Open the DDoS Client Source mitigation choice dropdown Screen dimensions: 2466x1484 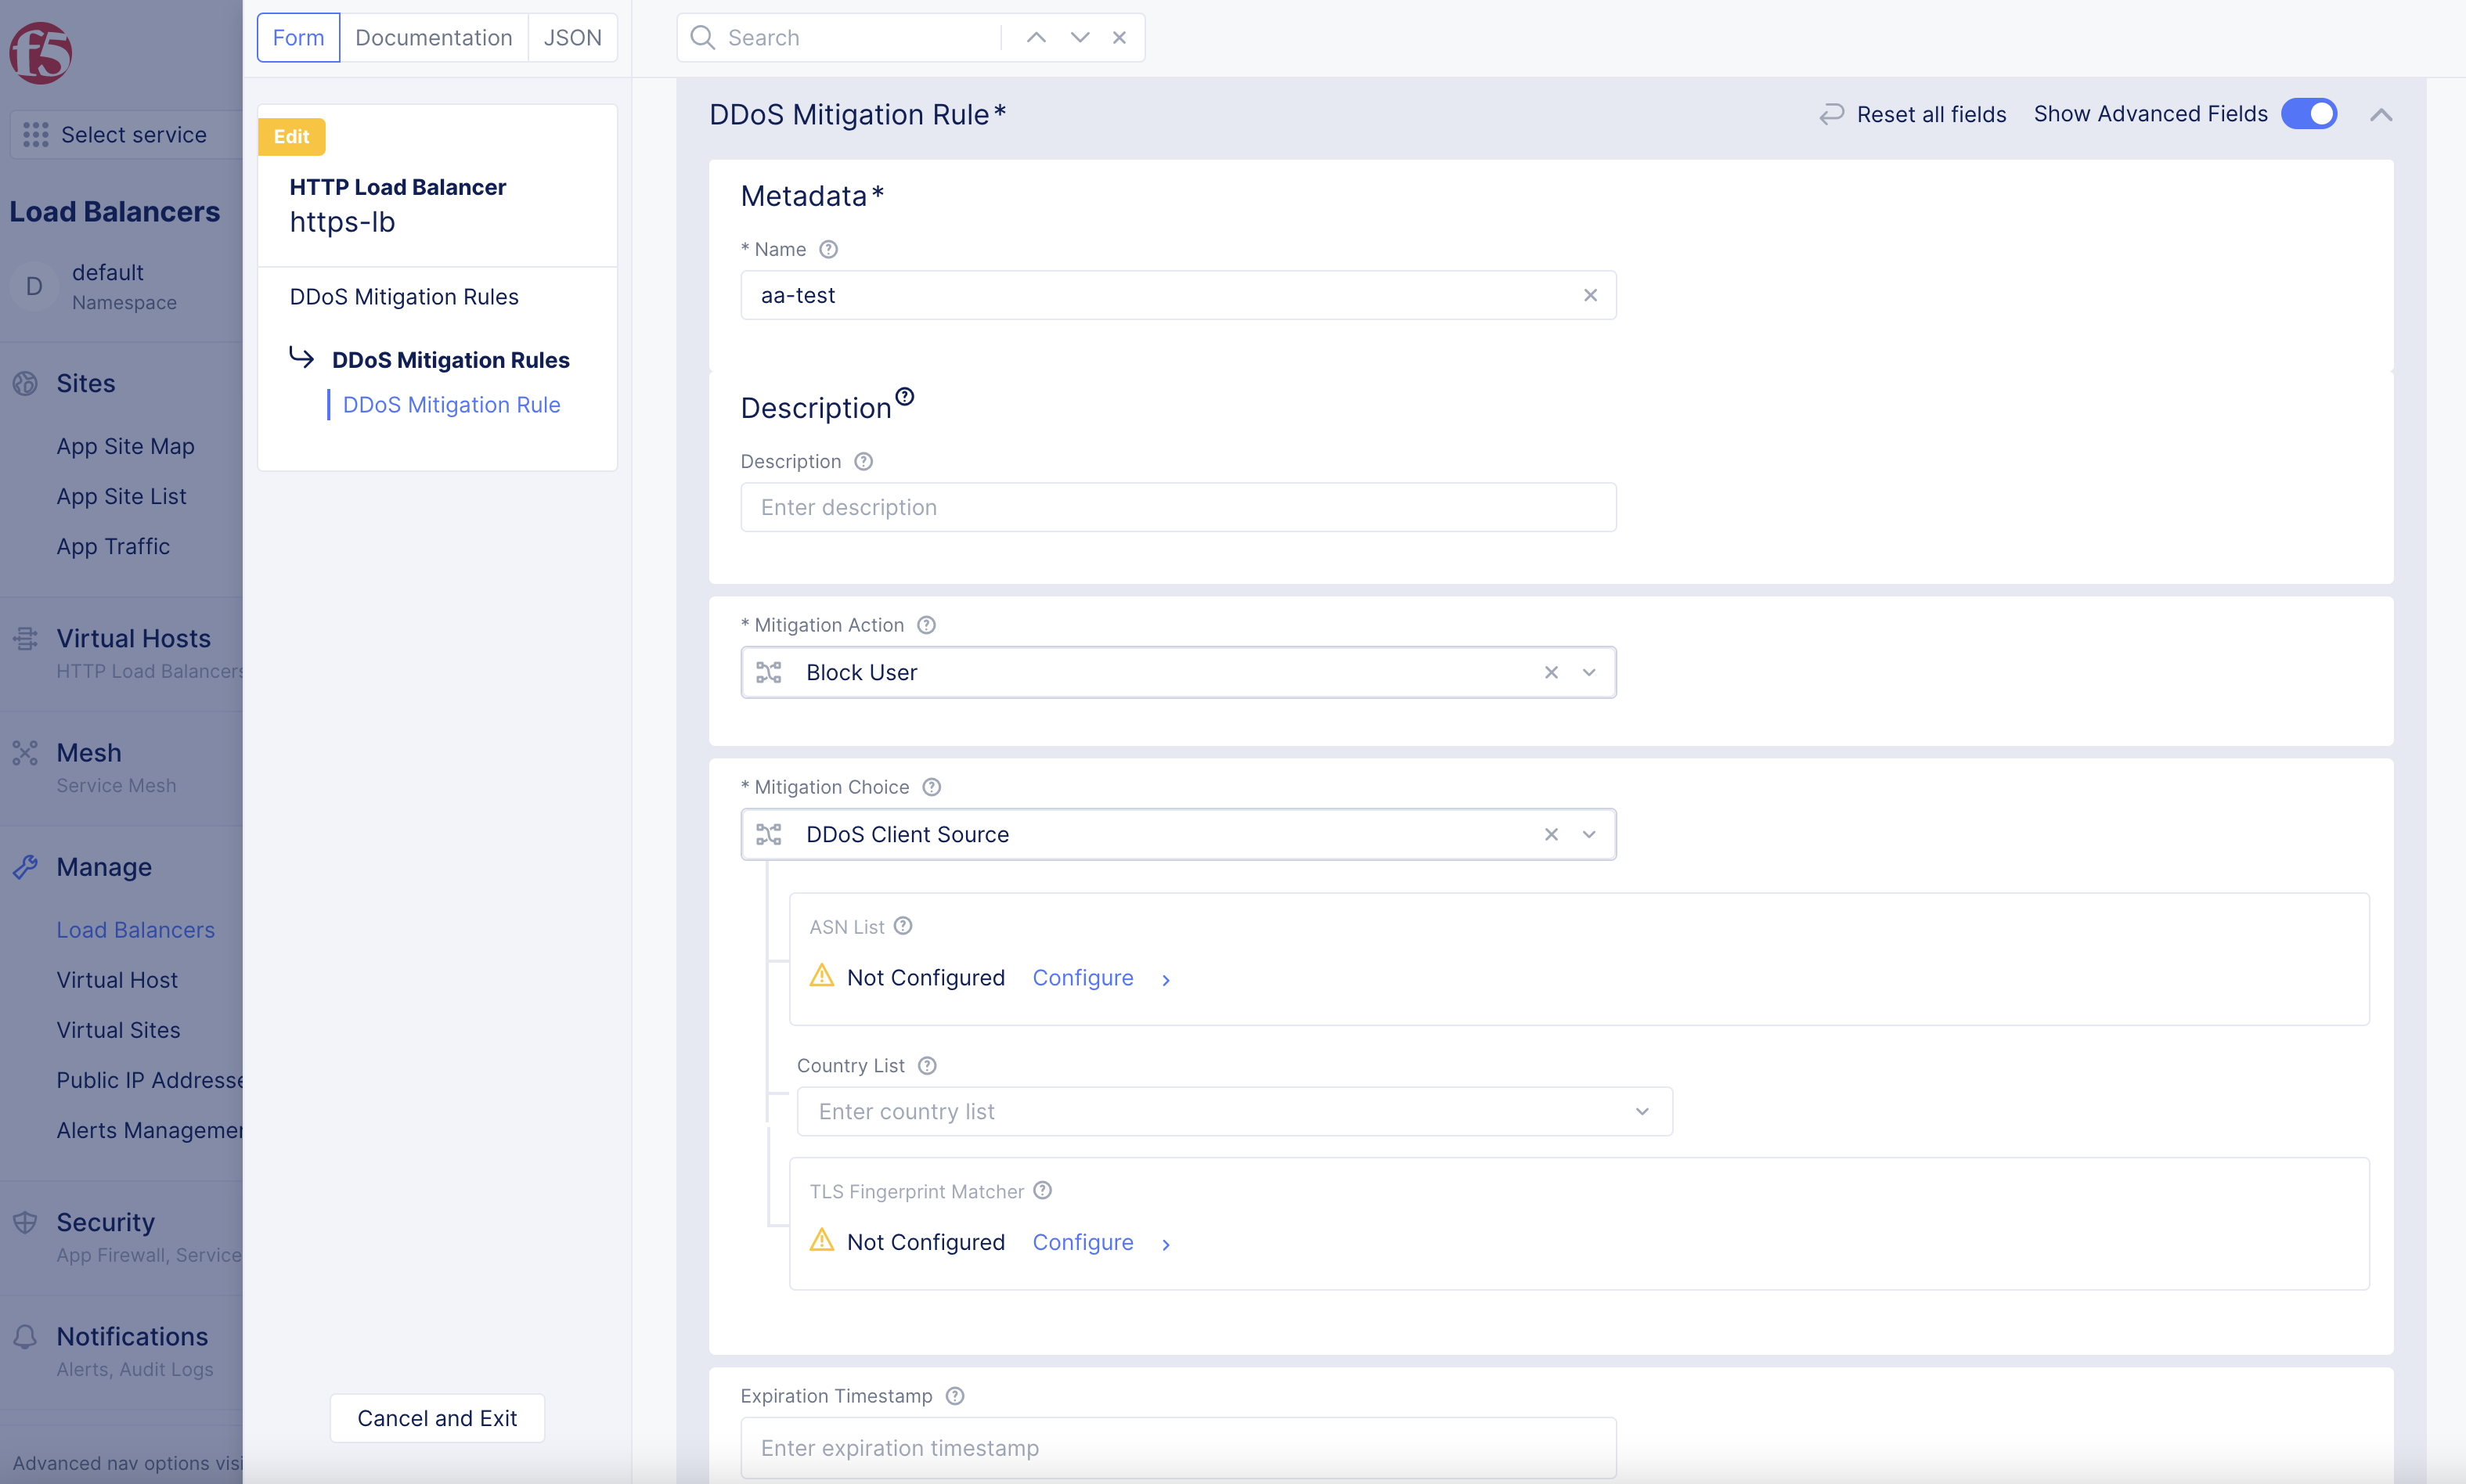[x=1588, y=833]
